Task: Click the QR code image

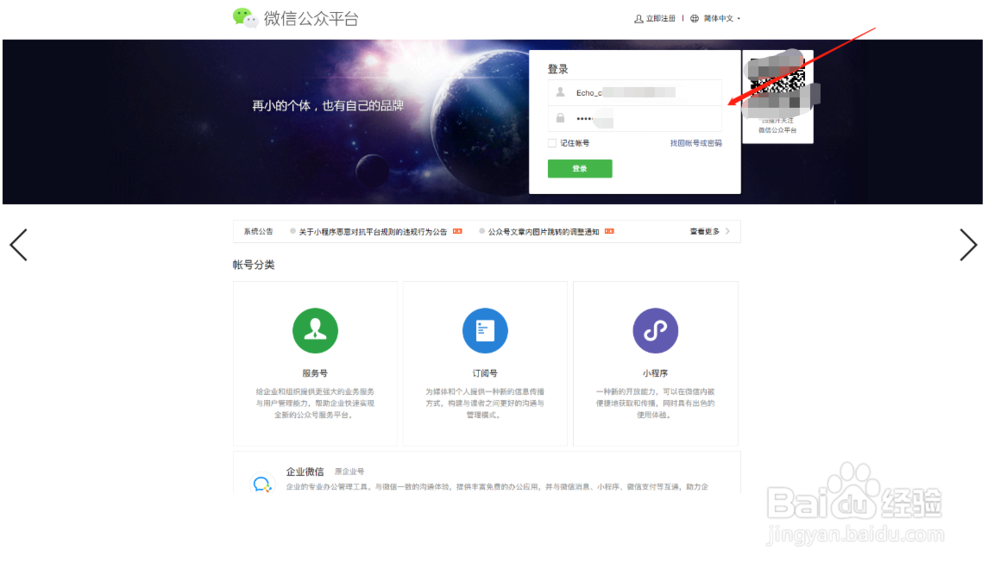Action: click(777, 83)
